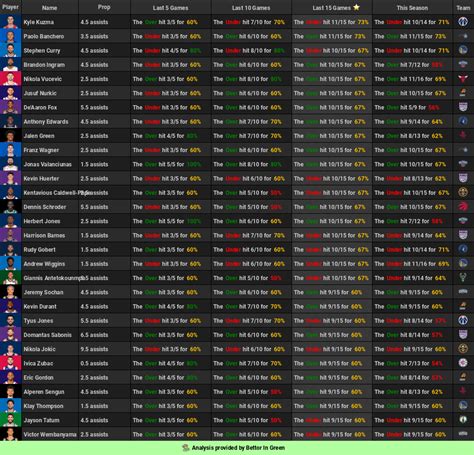Click the Spurs logo in Jeremy Sochan's row
Screen dimensions: 474x455
click(x=463, y=292)
